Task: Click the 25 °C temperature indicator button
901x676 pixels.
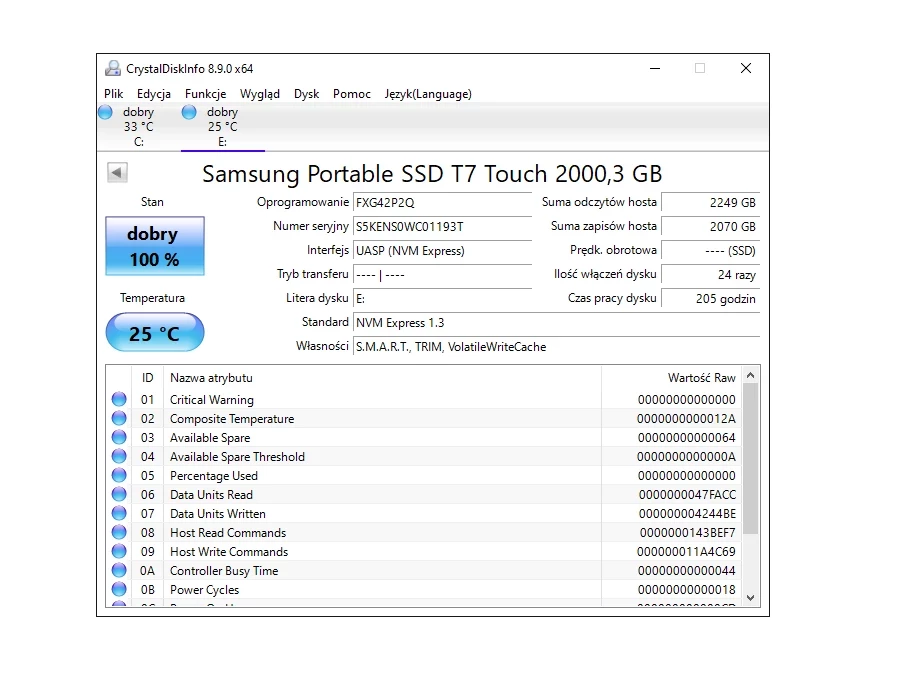Action: (154, 331)
